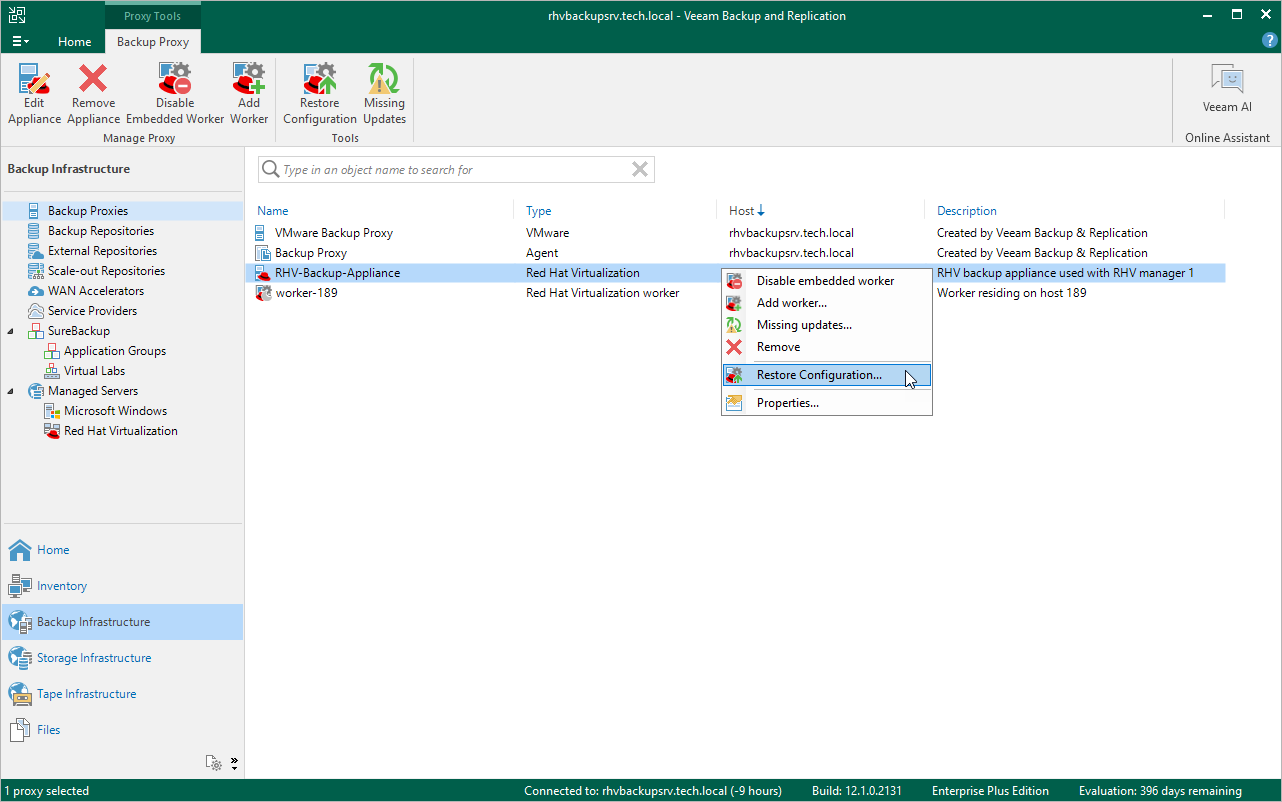
Task: Click Connected to server status text
Action: [x=653, y=791]
